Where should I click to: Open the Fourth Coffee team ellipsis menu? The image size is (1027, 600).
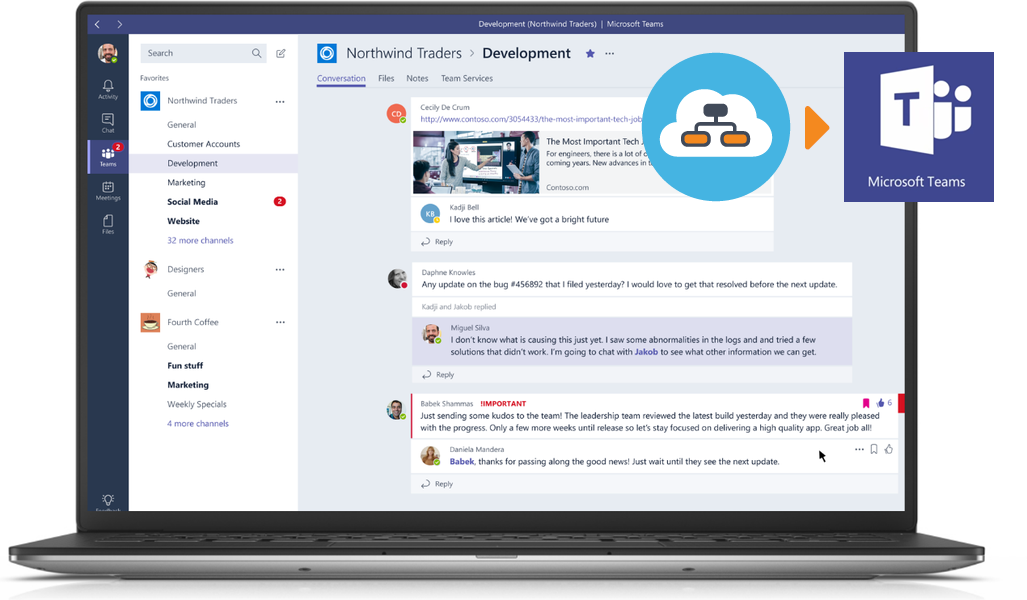(280, 322)
